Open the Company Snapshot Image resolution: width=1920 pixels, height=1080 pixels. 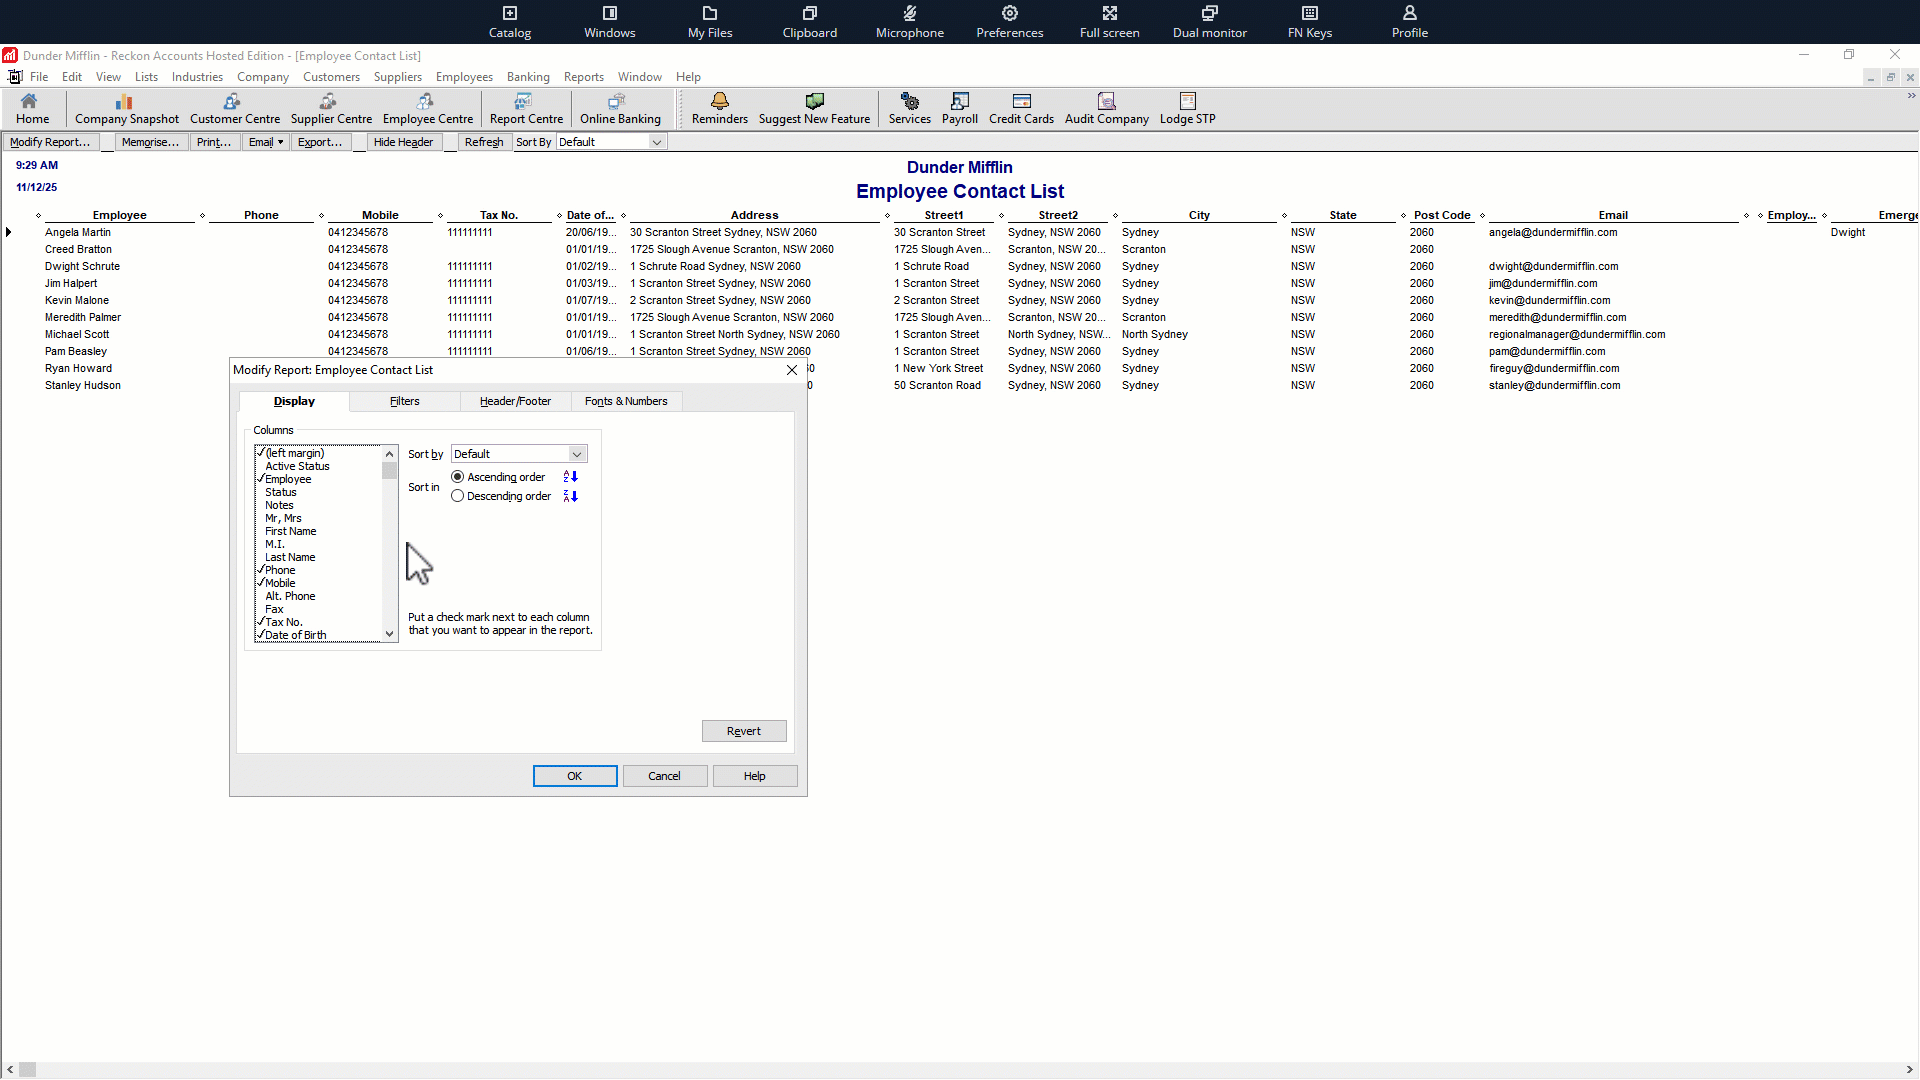tap(126, 109)
